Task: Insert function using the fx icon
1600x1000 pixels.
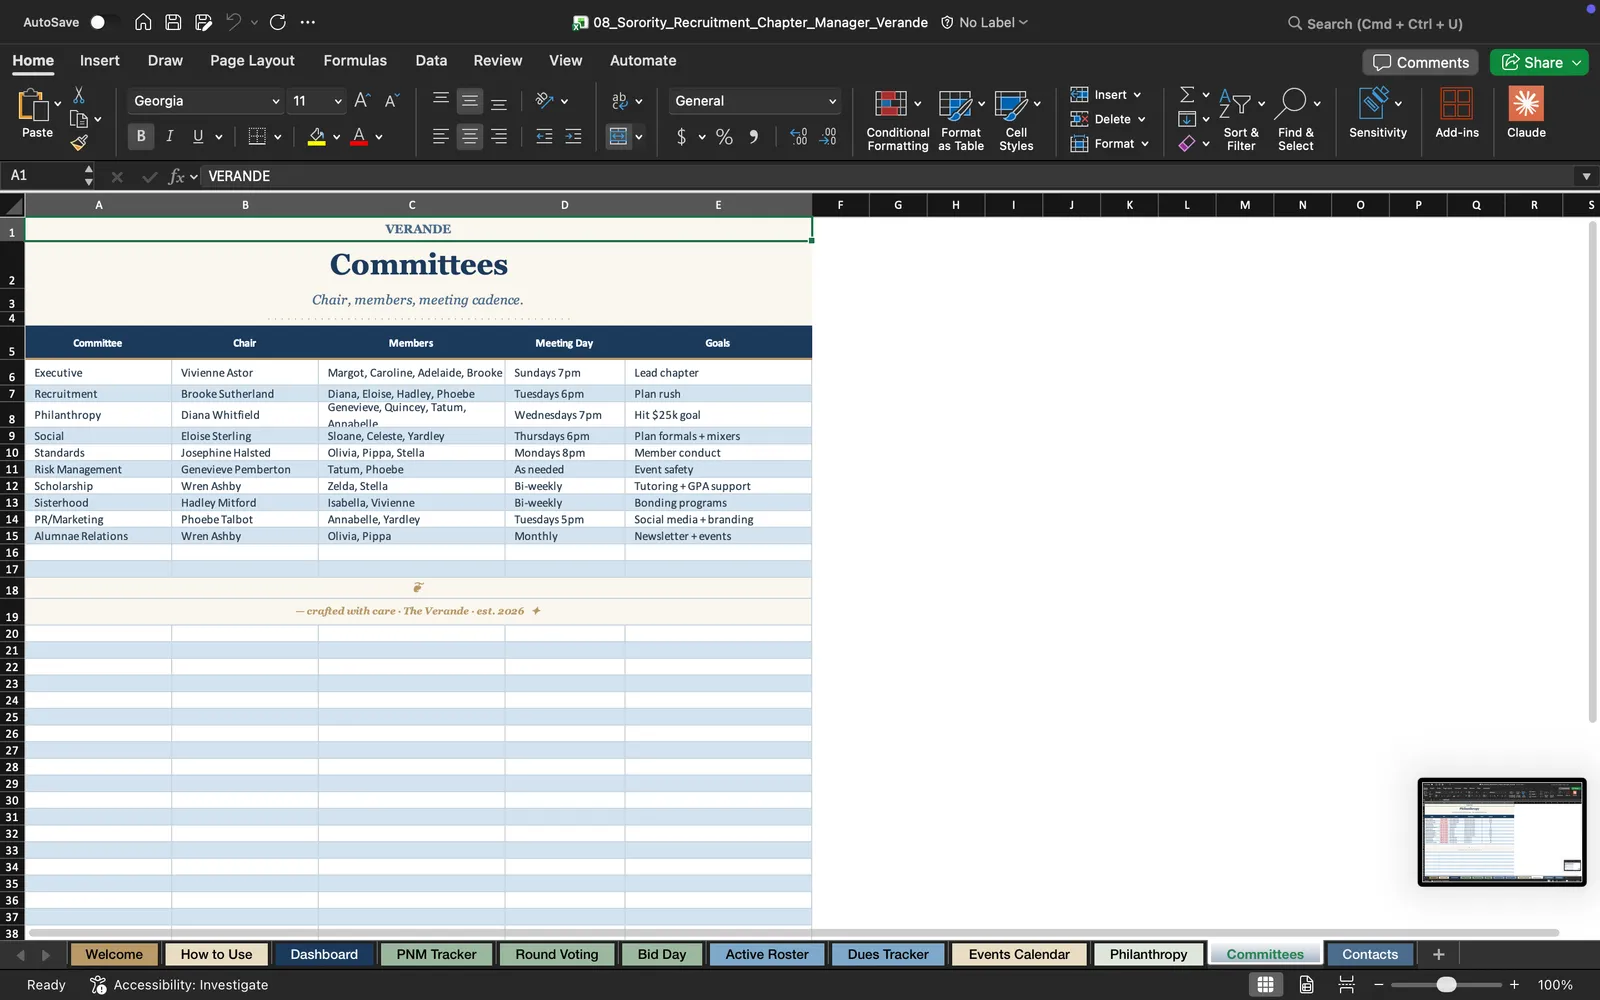Action: [177, 176]
